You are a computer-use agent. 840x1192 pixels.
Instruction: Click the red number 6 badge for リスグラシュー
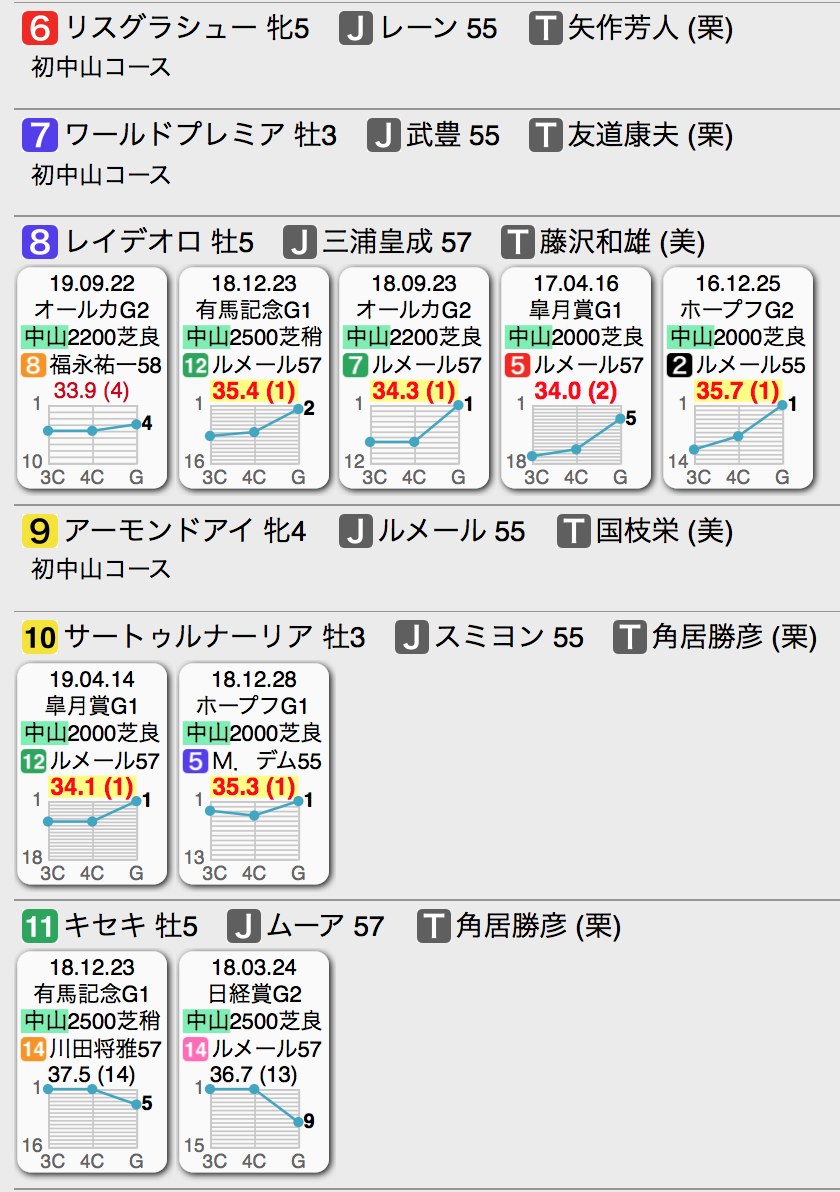click(x=40, y=28)
